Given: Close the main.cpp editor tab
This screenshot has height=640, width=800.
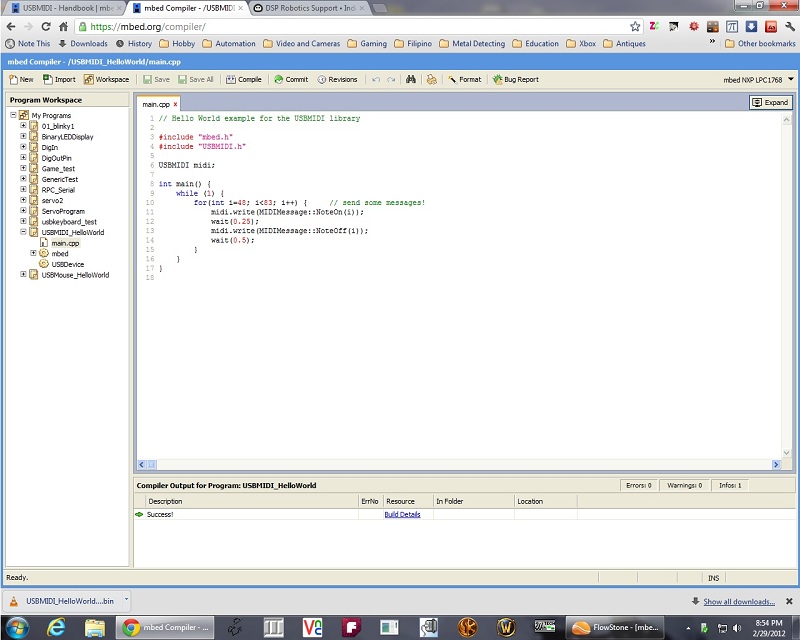Looking at the screenshot, I should click(x=175, y=104).
